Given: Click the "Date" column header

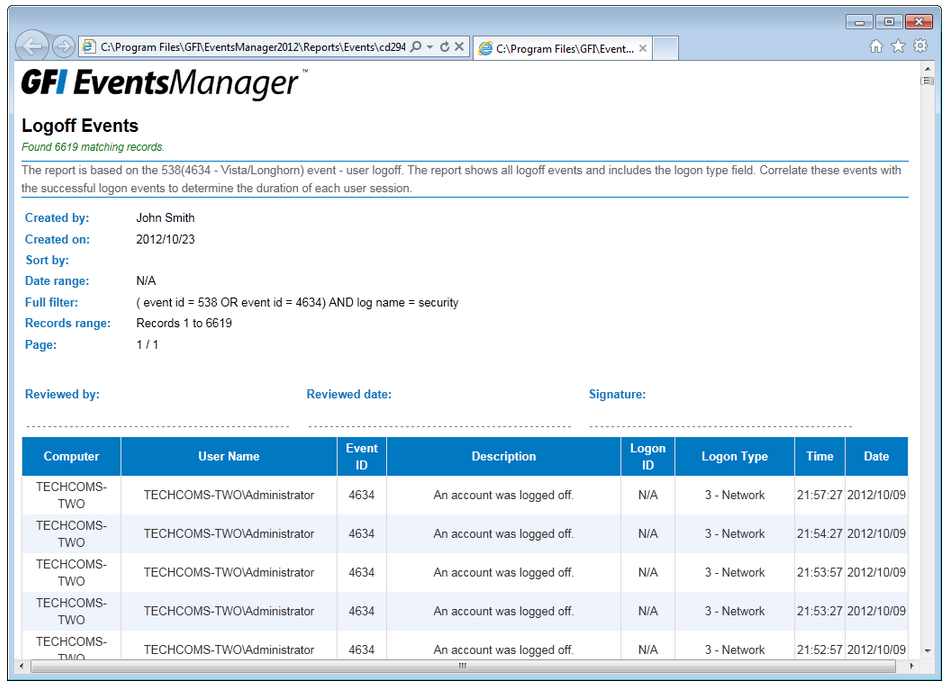Looking at the screenshot, I should [876, 456].
